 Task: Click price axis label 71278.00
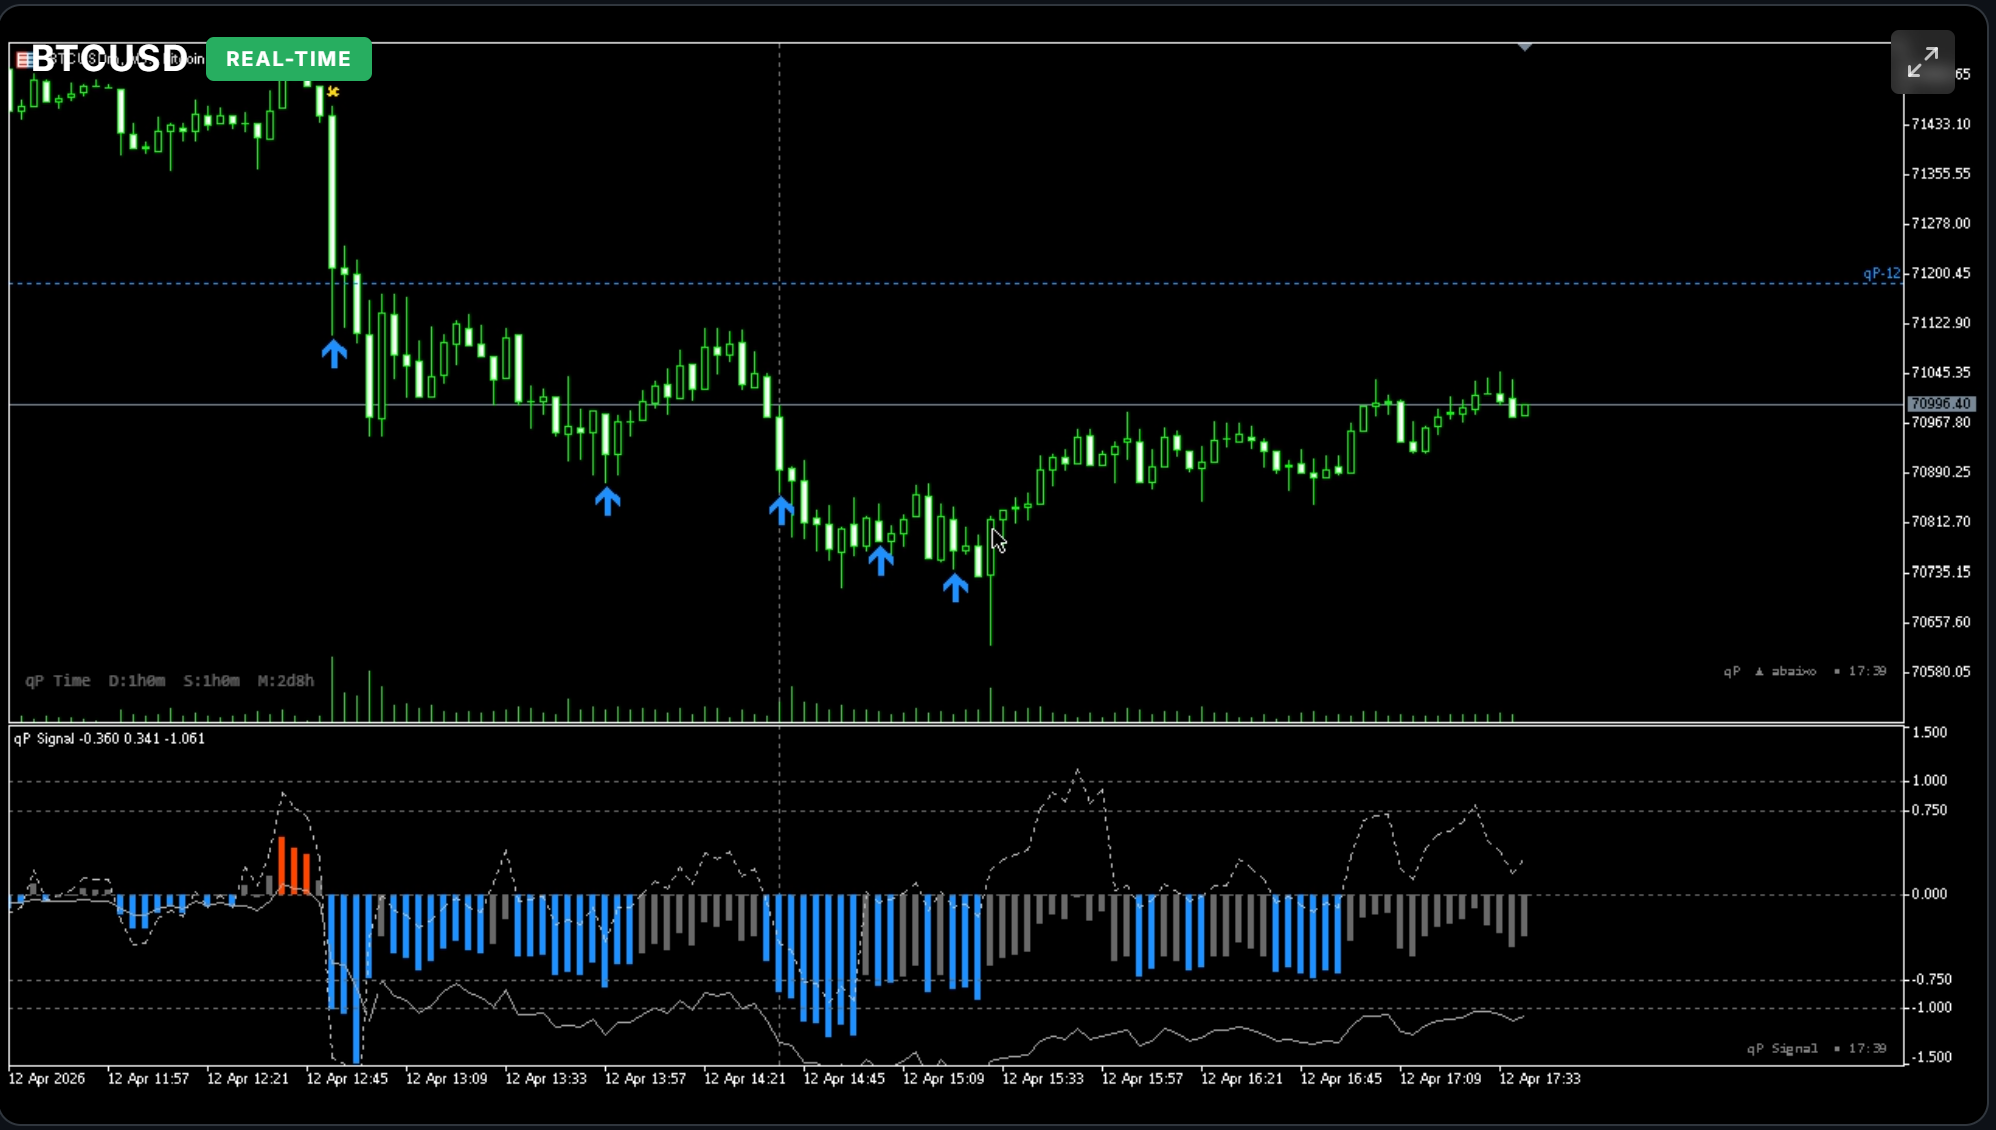pyautogui.click(x=1940, y=223)
